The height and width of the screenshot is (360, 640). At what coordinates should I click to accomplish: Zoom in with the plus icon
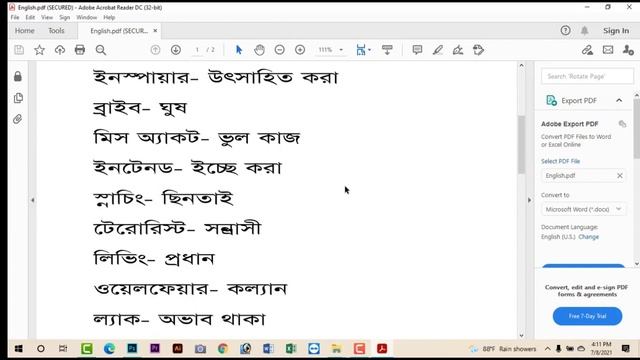[300, 50]
